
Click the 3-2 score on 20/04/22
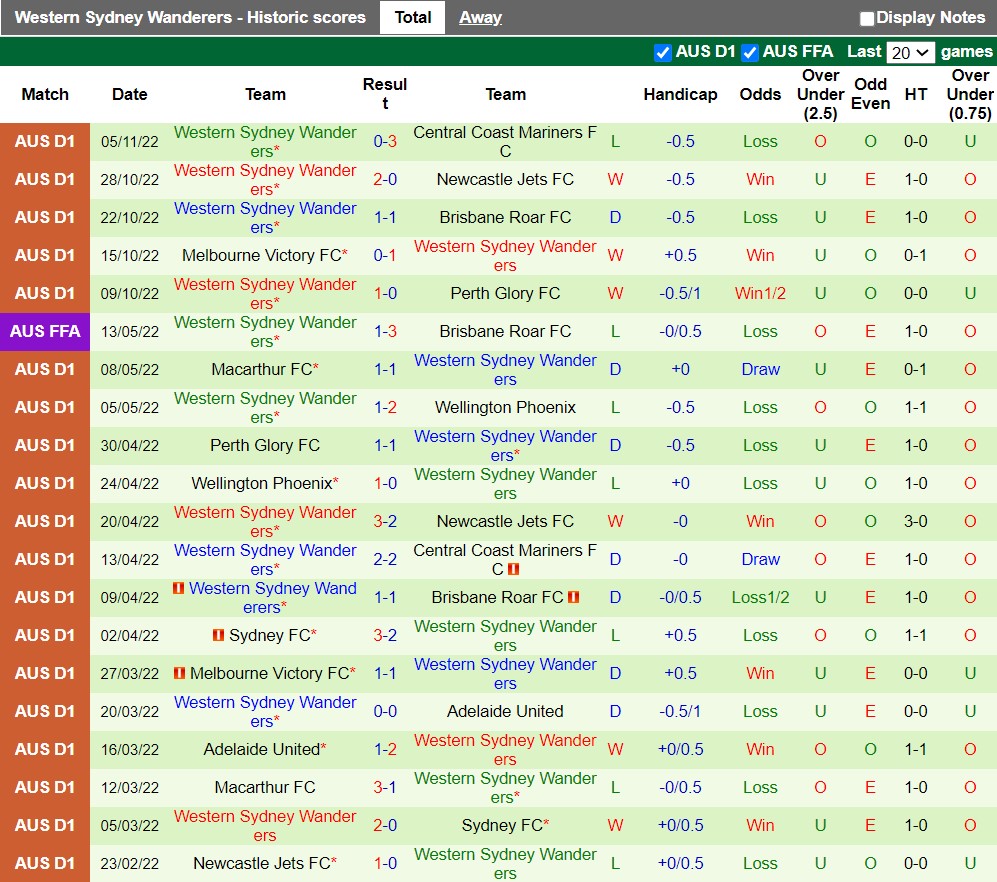click(385, 521)
